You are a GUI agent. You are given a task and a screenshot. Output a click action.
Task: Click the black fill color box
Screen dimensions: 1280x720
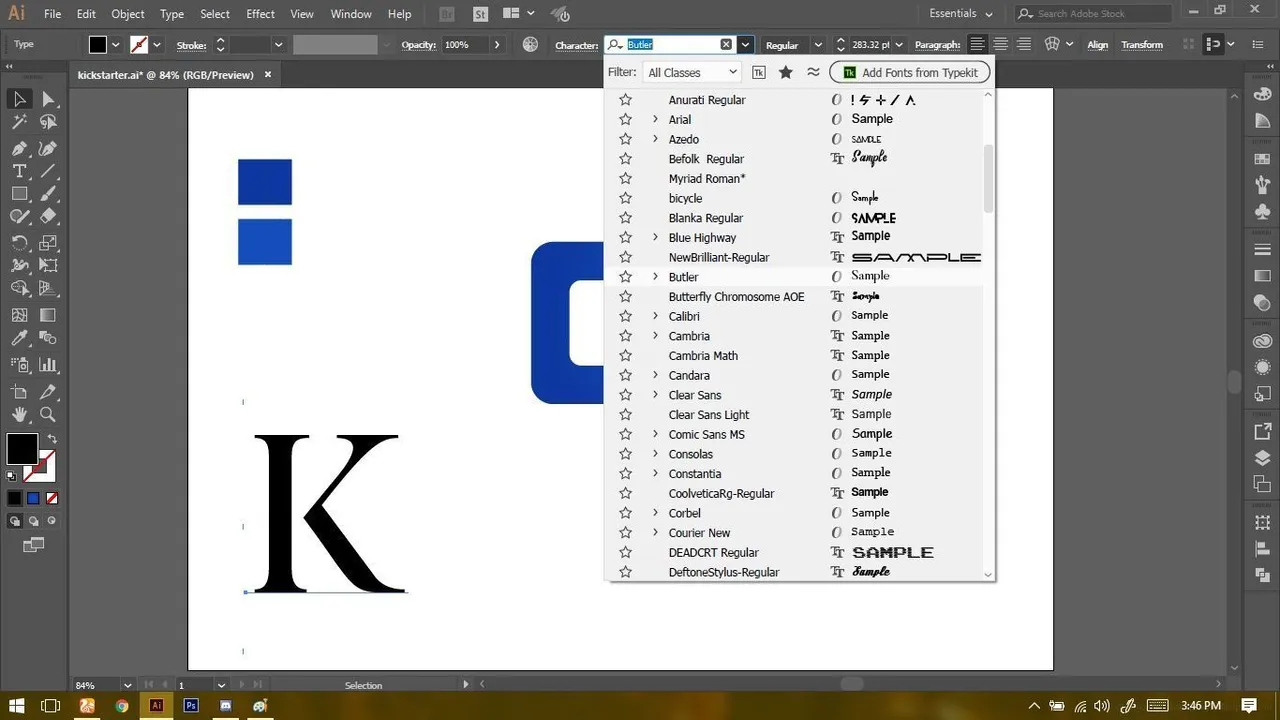[22, 449]
